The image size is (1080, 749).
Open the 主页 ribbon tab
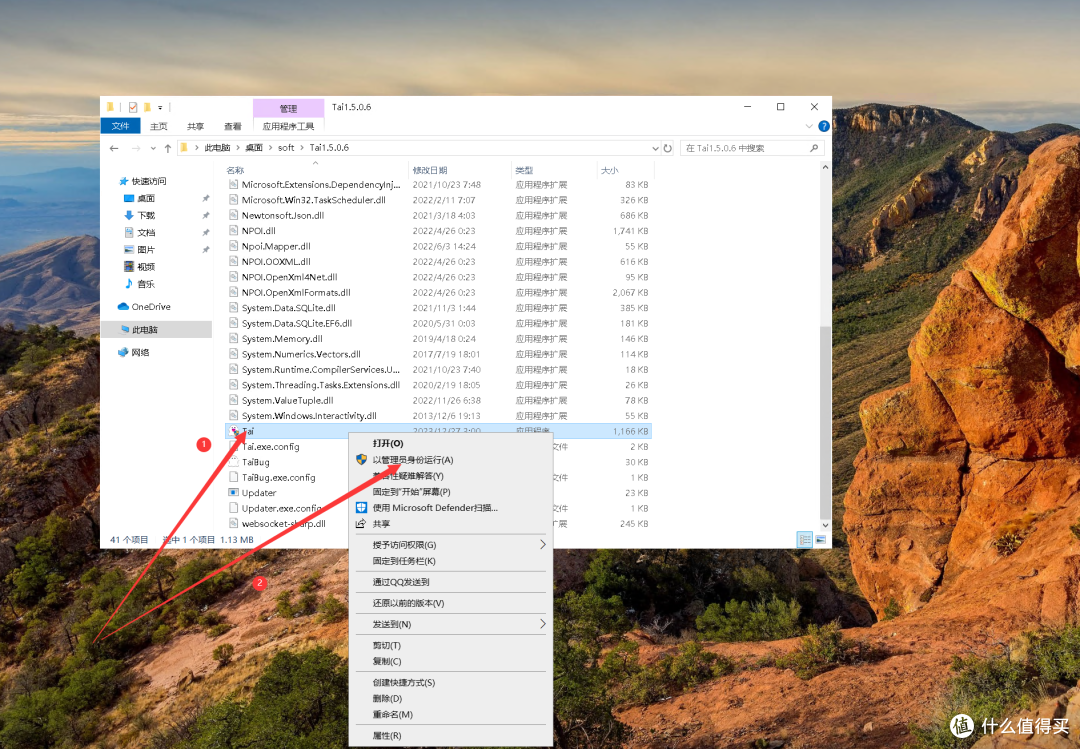[x=159, y=126]
